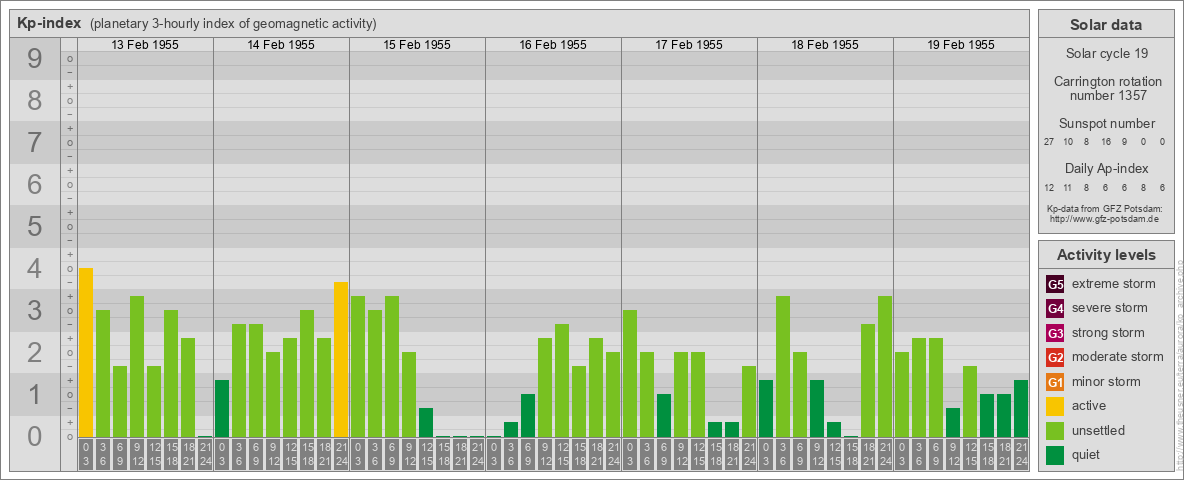Click the dark green 6-9h bar on 16 Feb
Viewport: 1184px width, 480px height.
click(x=528, y=415)
